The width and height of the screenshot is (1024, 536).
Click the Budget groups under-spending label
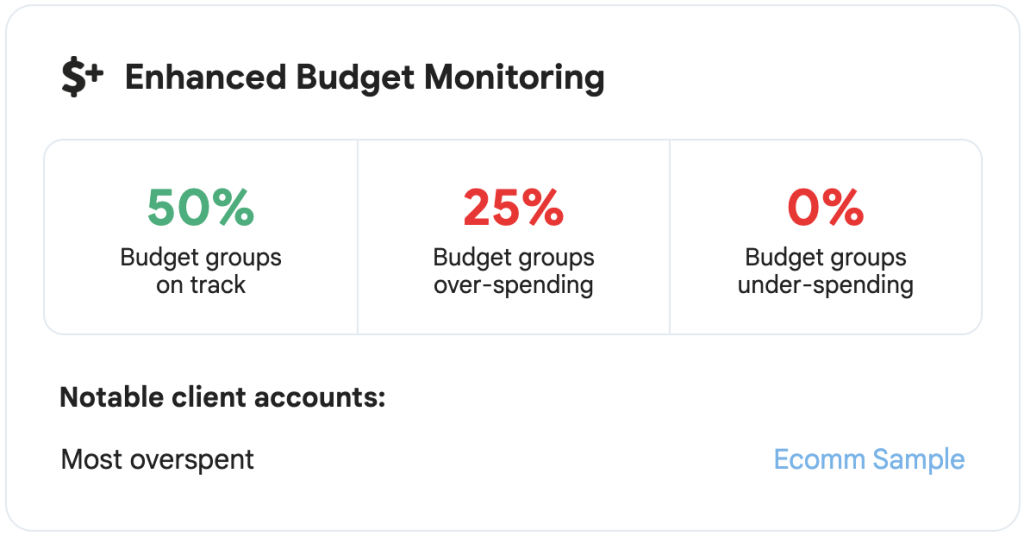pos(825,271)
